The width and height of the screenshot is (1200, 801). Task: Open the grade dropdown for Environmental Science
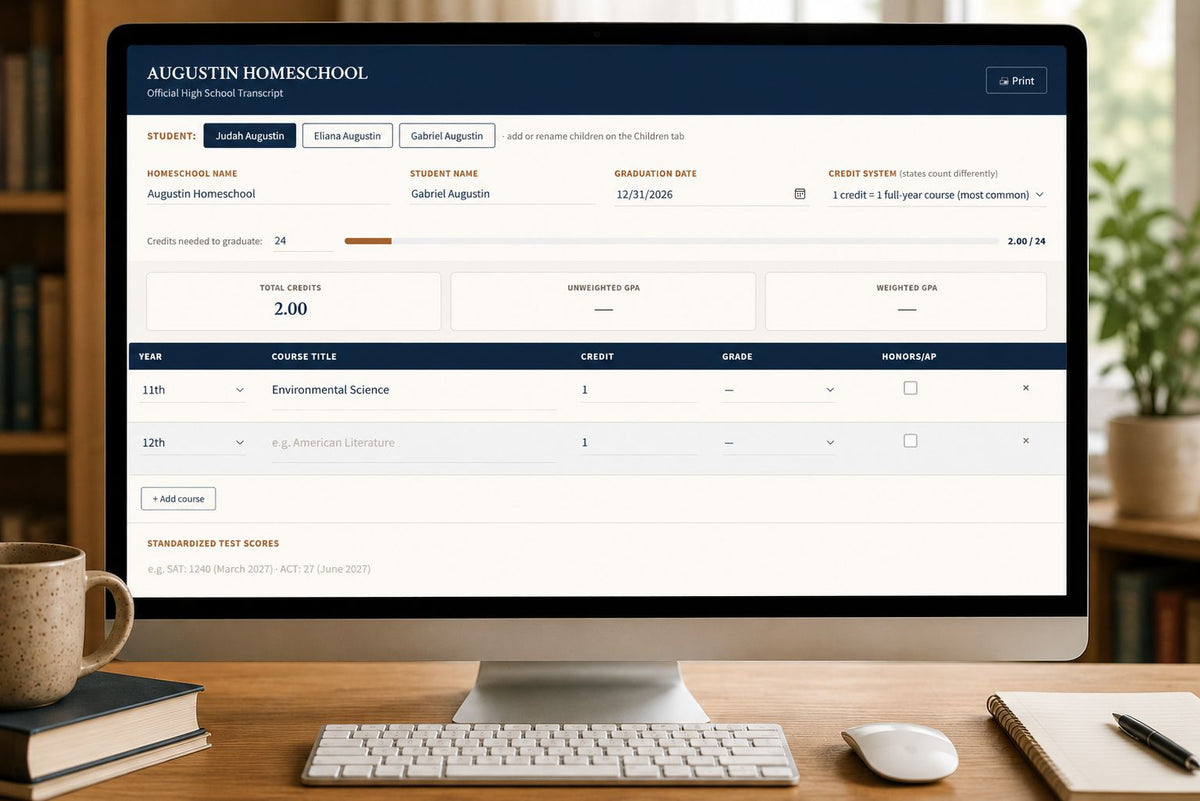coord(779,390)
